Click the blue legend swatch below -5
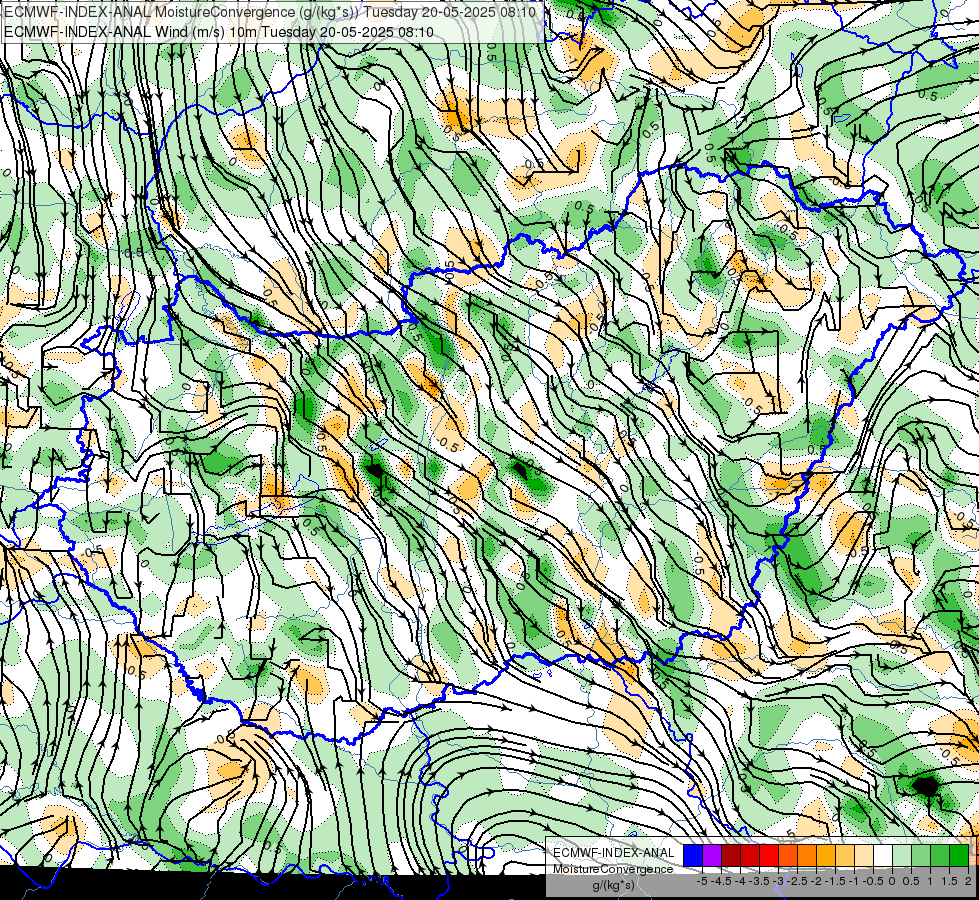Viewport: 979px width, 900px height. pos(693,856)
